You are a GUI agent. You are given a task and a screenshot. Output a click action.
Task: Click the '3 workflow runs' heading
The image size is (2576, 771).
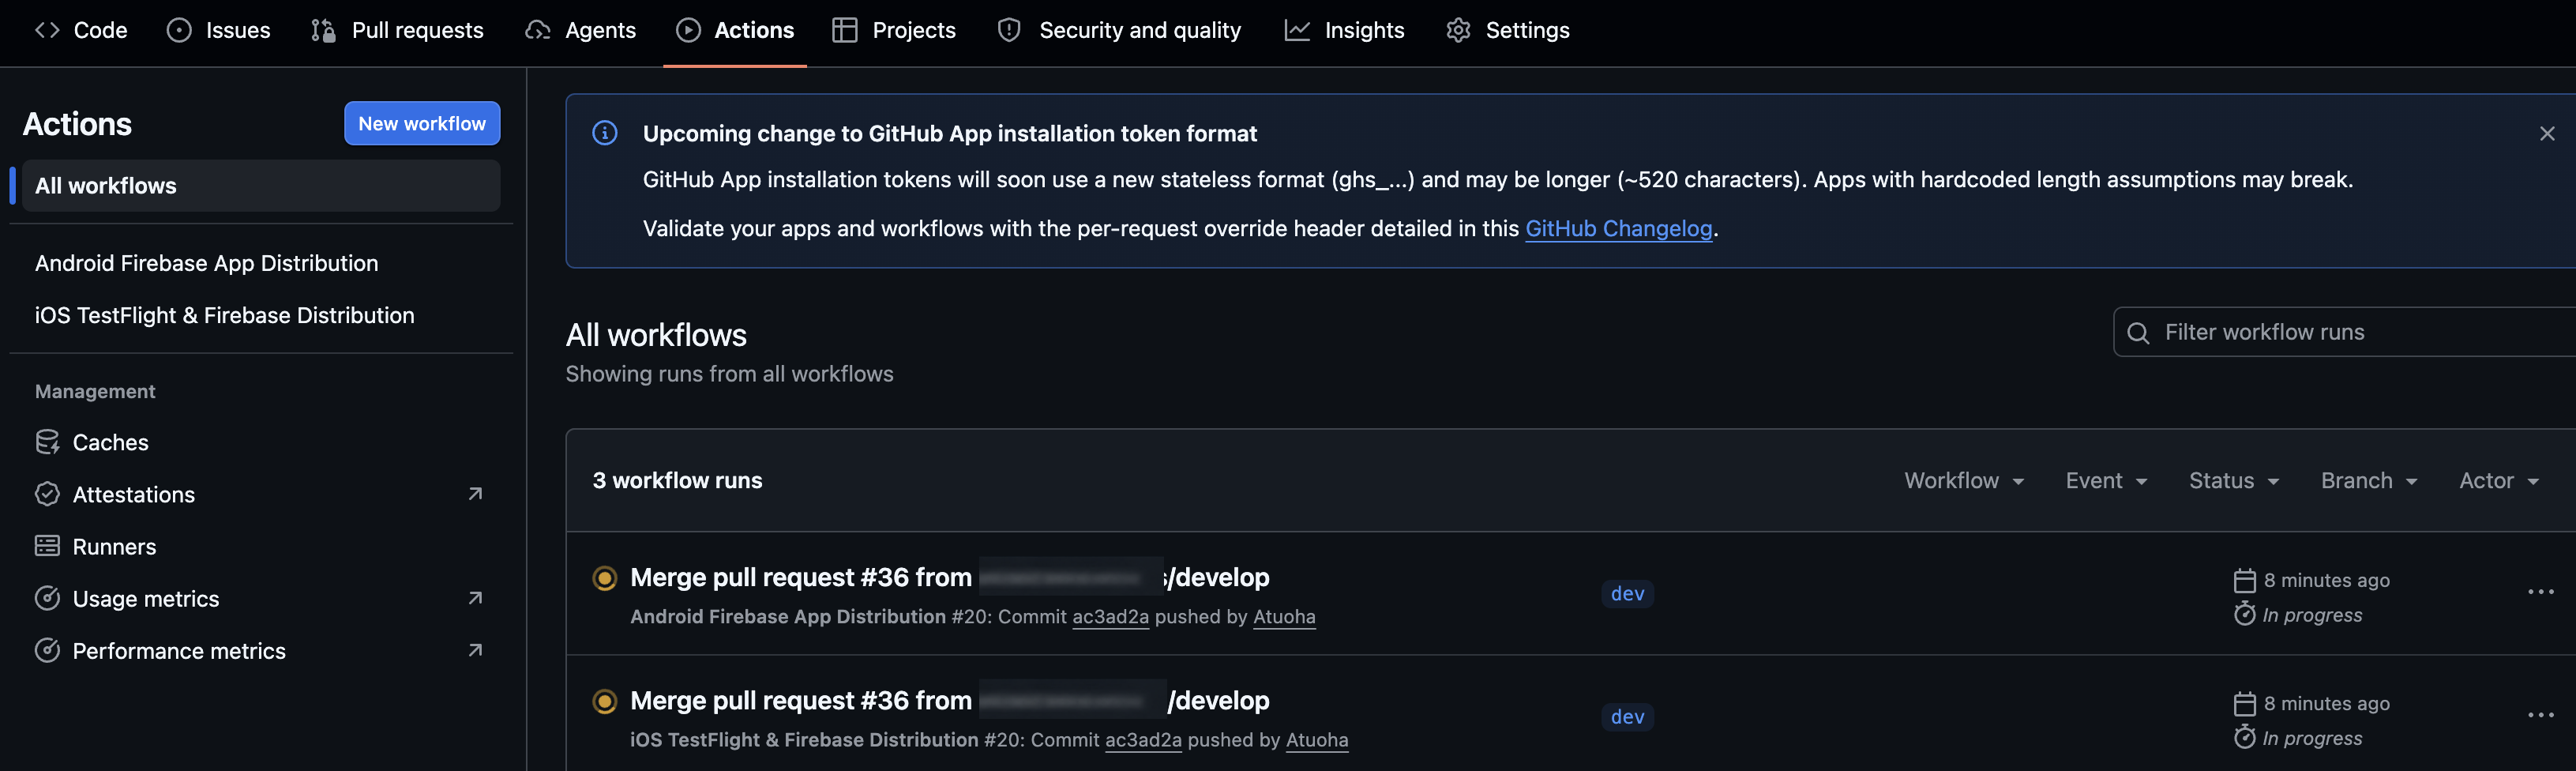click(x=677, y=480)
